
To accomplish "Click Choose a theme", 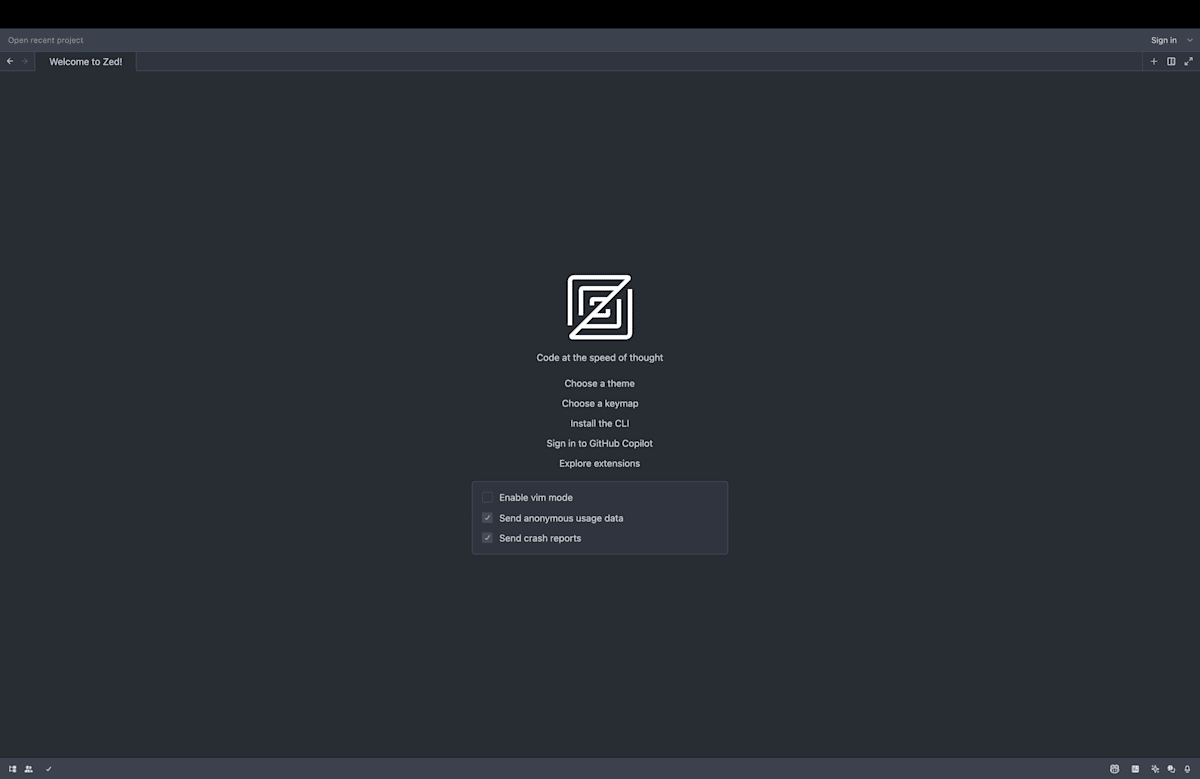I will [599, 384].
